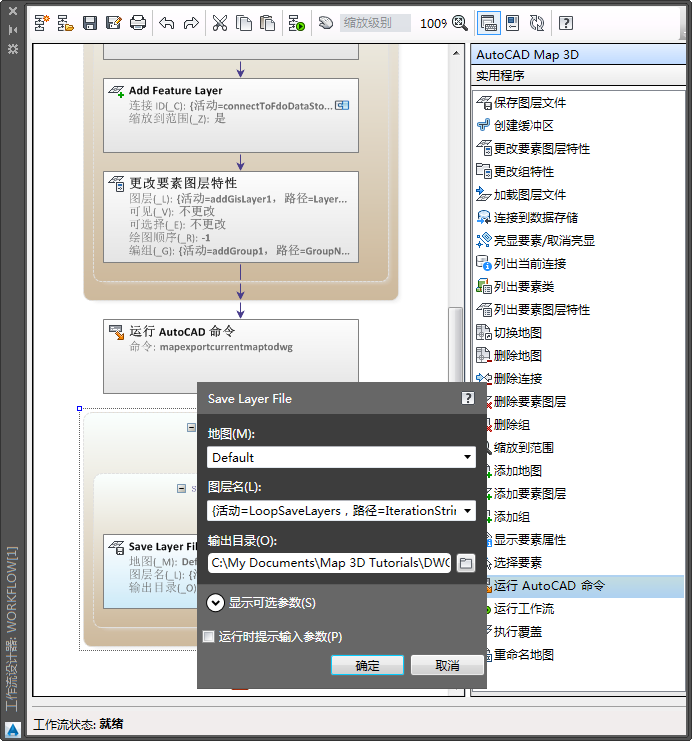Cut with the scissors icon

[x=220, y=23]
